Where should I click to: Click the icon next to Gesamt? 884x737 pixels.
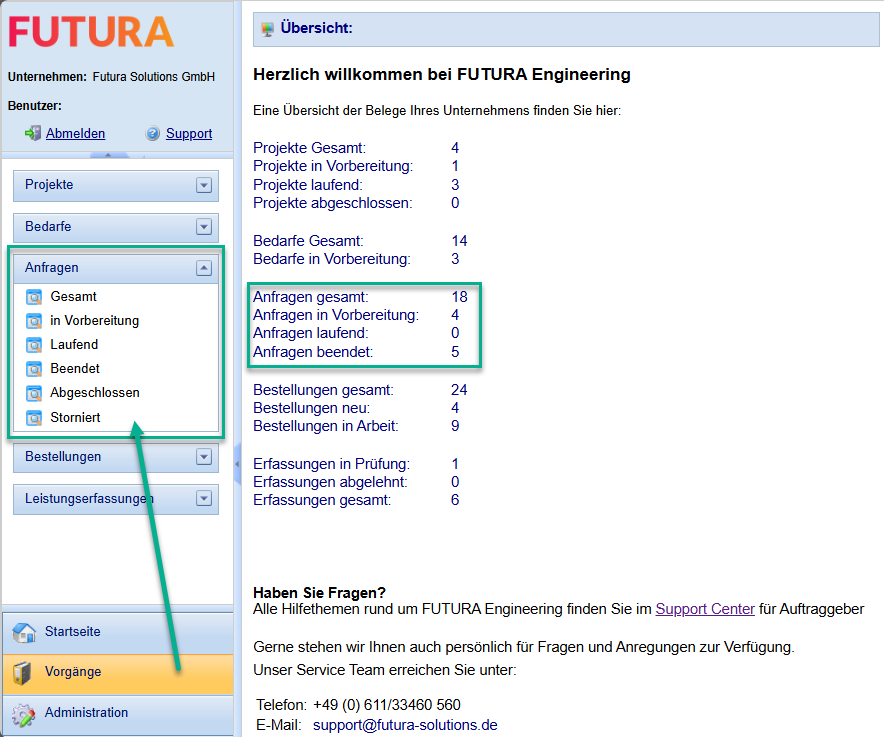pyautogui.click(x=35, y=297)
